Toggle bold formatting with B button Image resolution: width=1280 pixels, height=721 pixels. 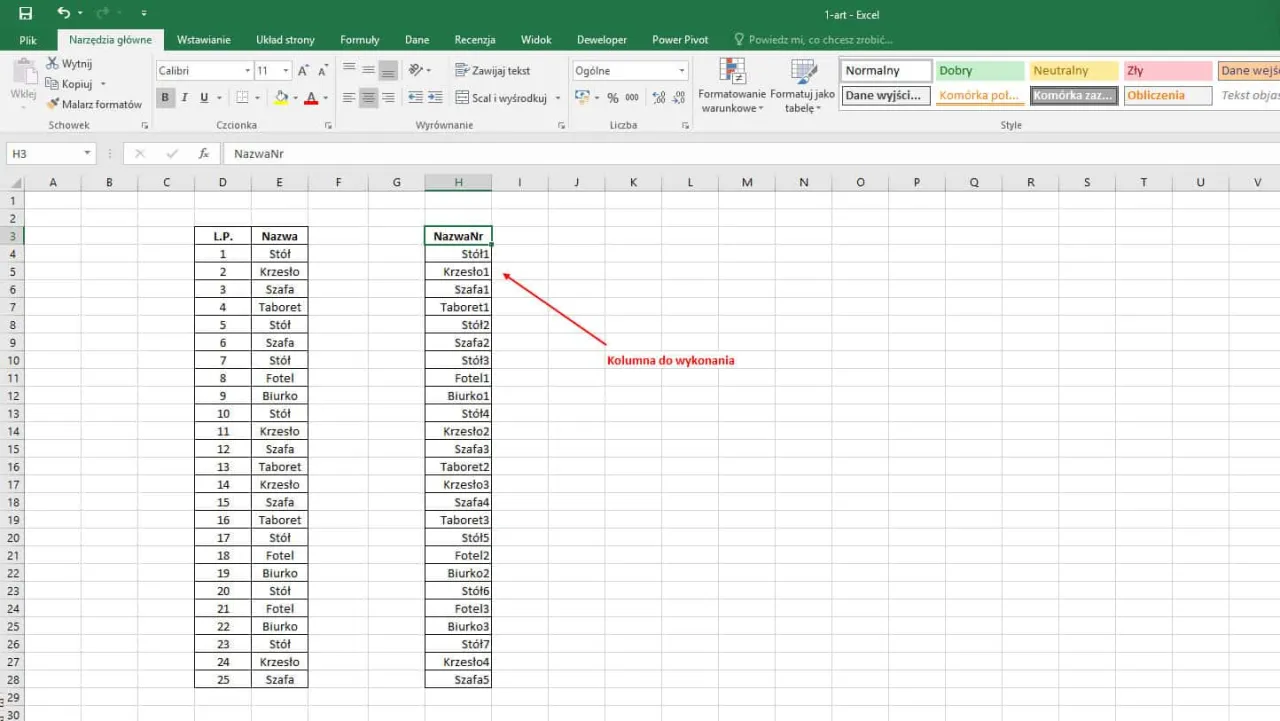click(x=165, y=98)
